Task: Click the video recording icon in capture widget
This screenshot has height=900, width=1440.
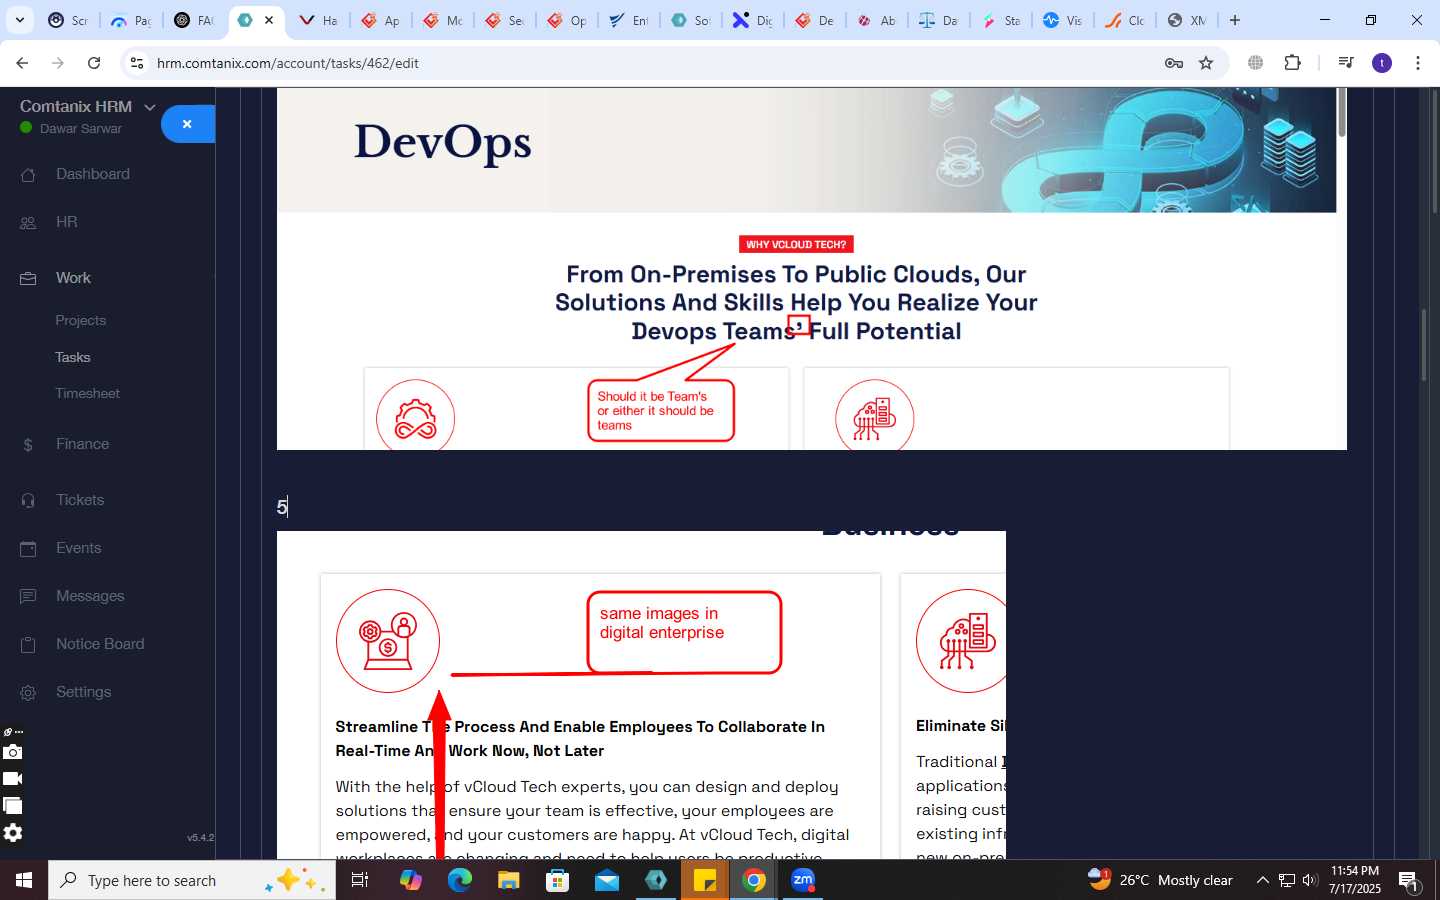Action: coord(12,779)
